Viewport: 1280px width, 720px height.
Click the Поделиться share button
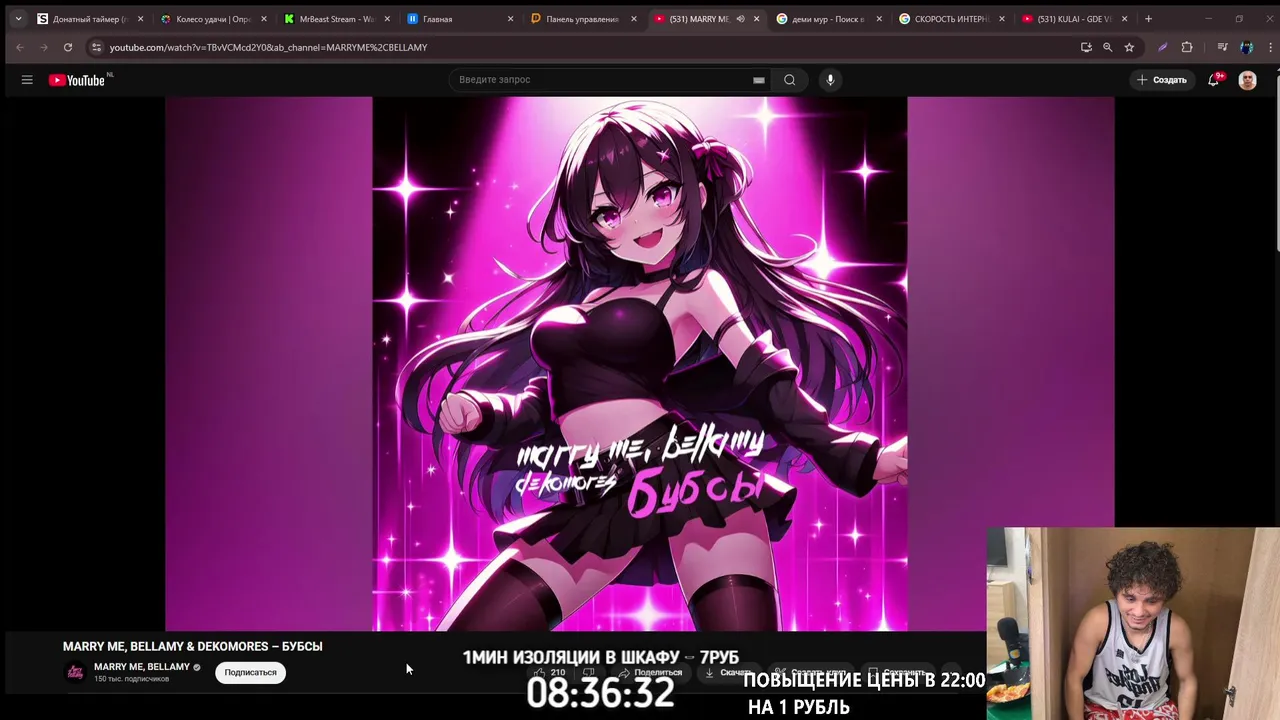point(650,673)
